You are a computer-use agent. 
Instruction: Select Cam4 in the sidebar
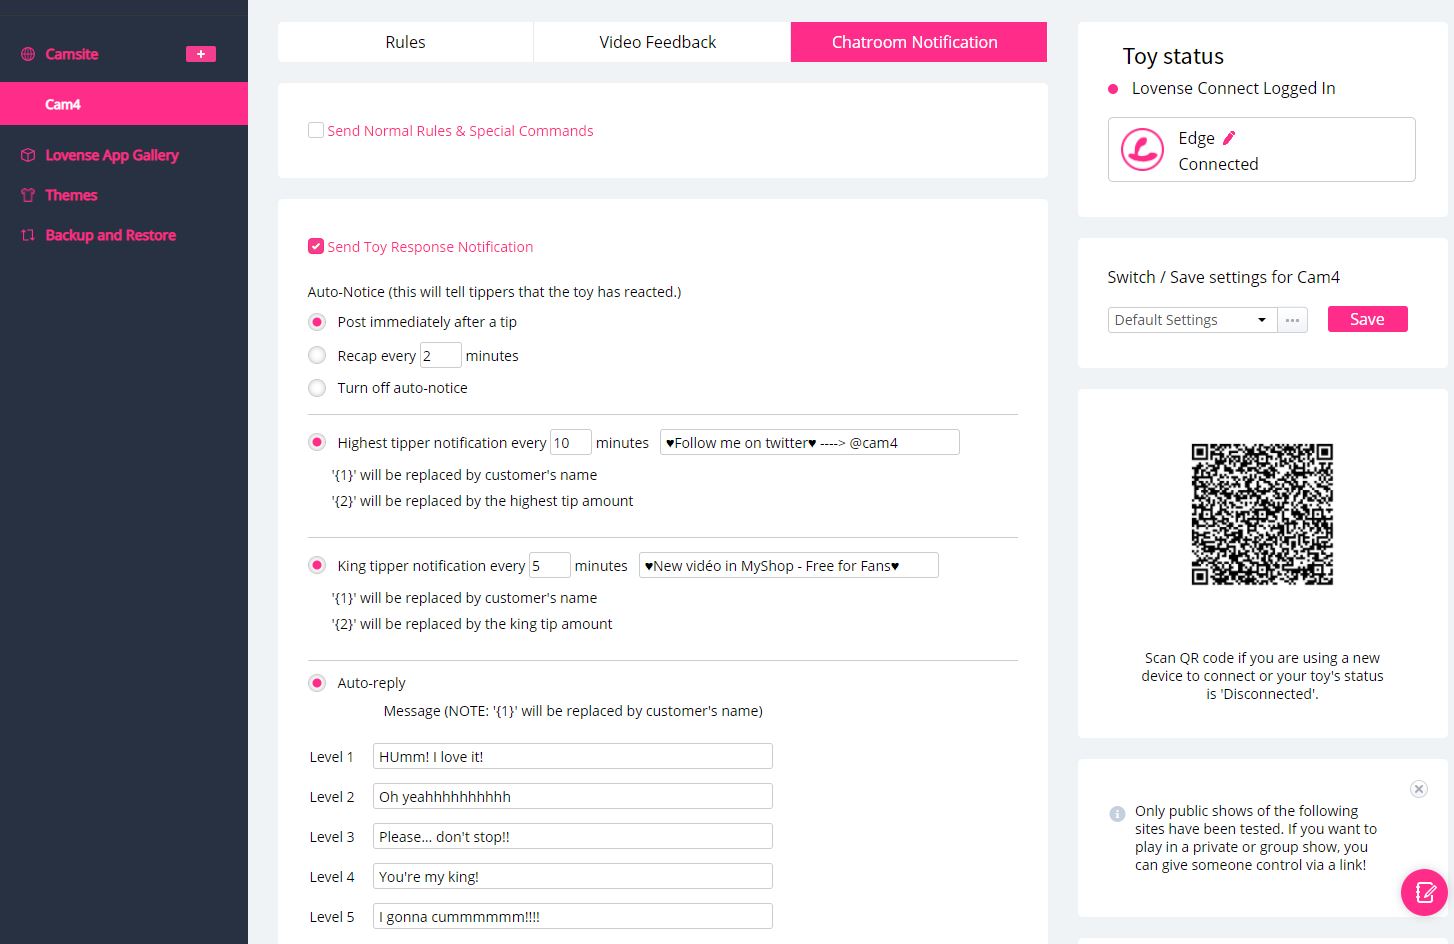click(63, 104)
